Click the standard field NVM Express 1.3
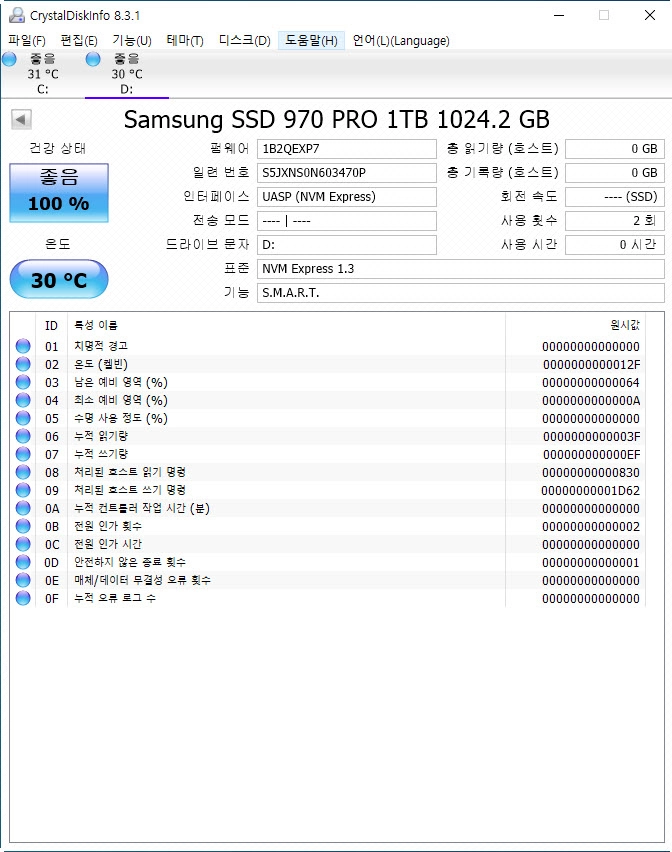This screenshot has width=672, height=852. [x=461, y=268]
